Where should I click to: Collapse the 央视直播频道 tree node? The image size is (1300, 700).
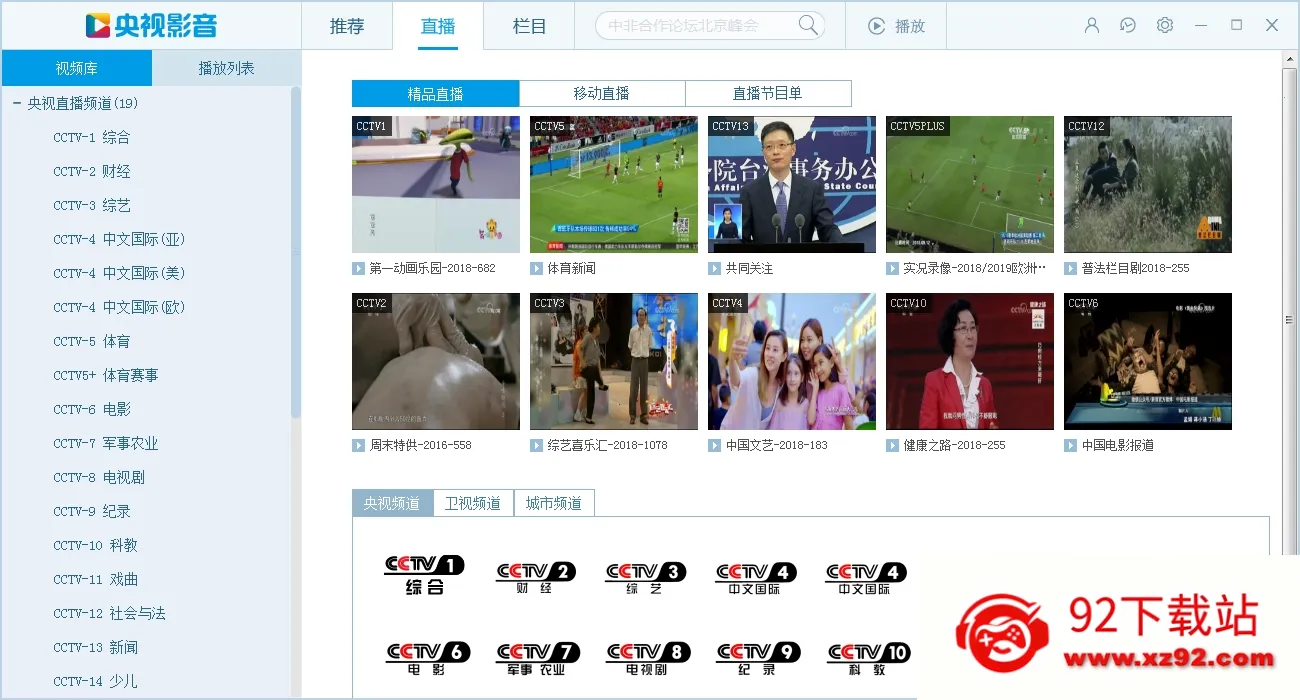point(17,103)
